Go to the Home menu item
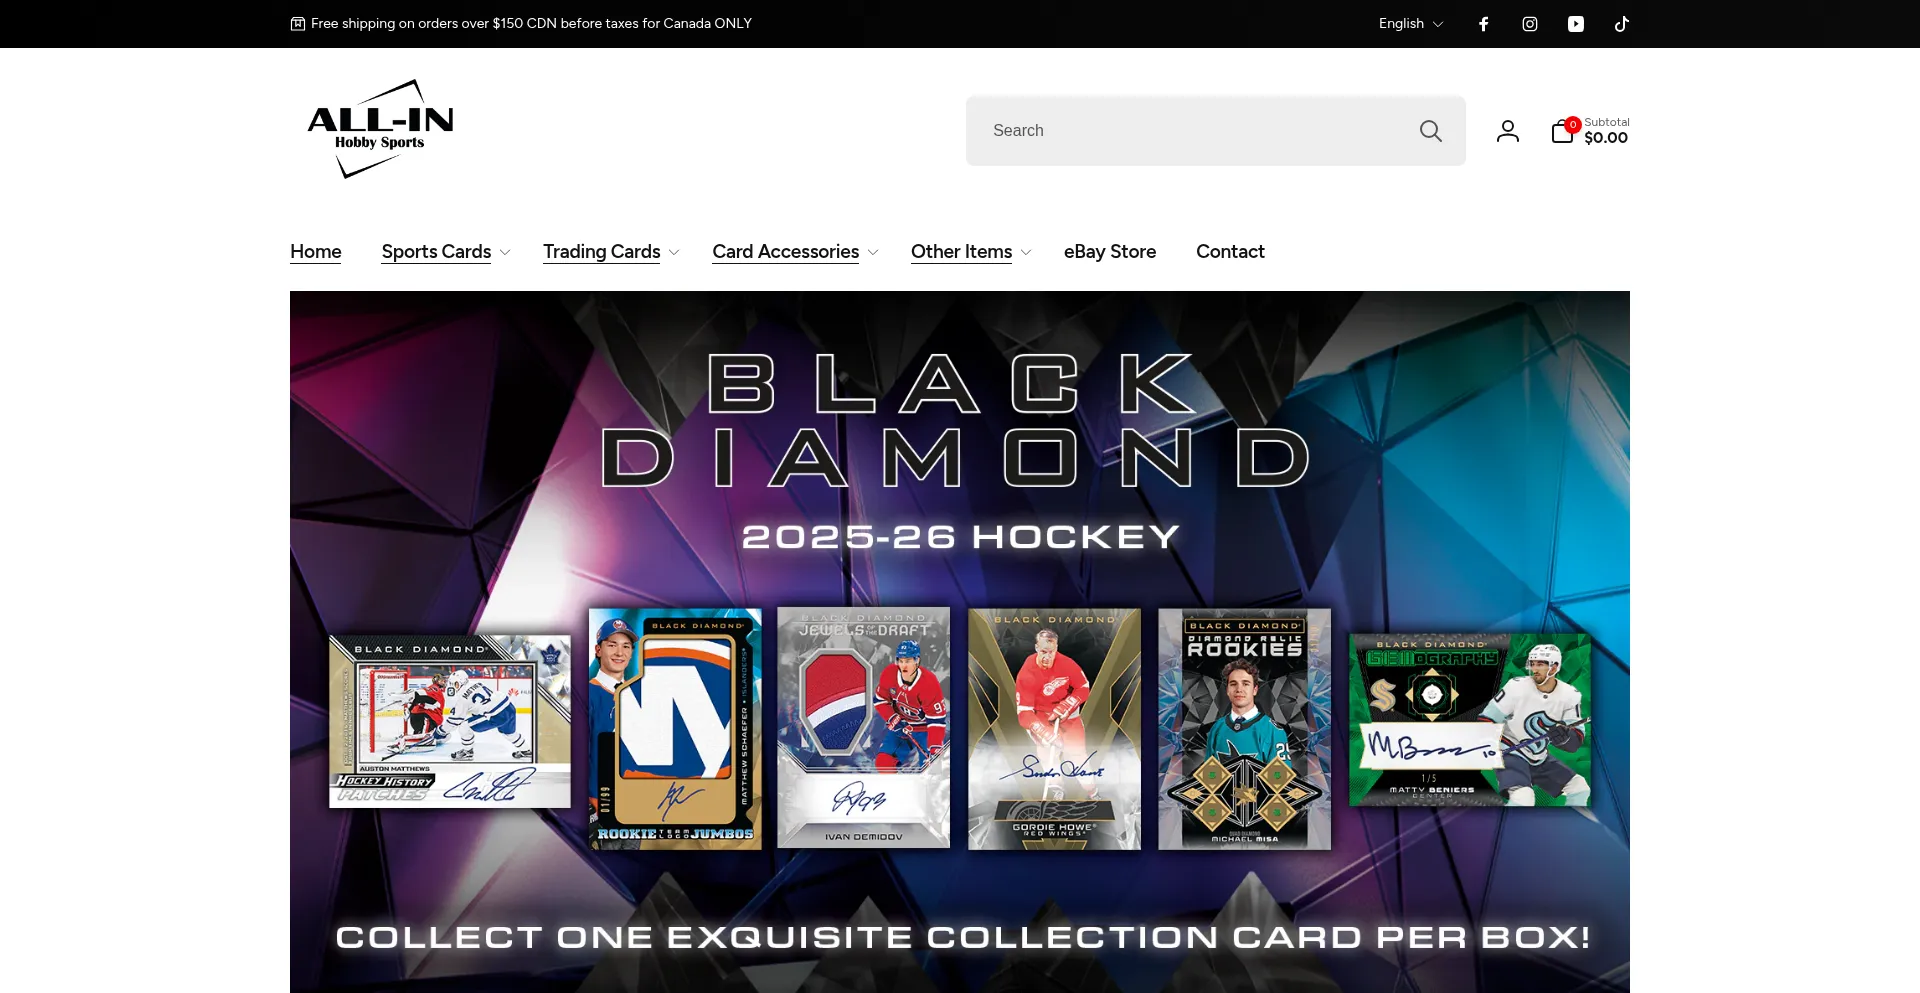 [316, 252]
